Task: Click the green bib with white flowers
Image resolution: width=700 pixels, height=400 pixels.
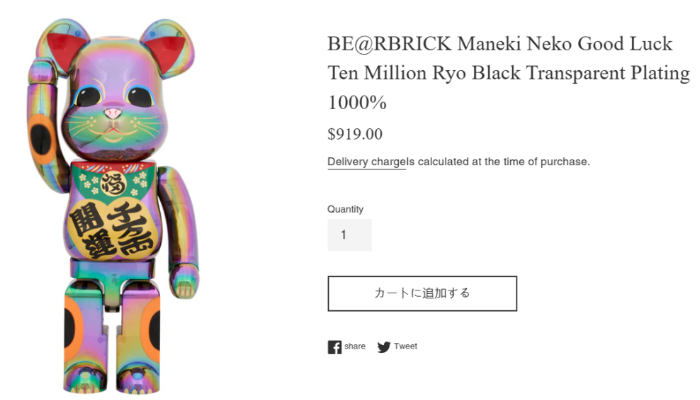Action: pyautogui.click(x=112, y=178)
